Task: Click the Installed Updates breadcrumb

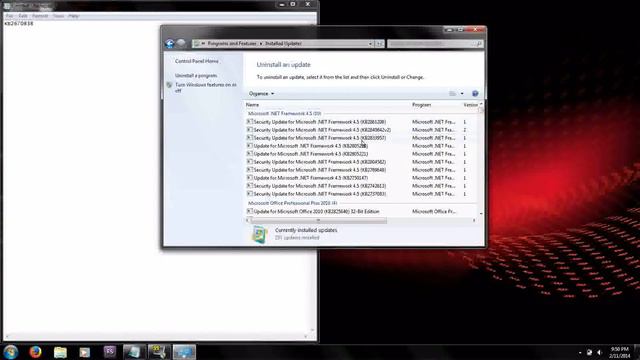Action: coord(283,44)
